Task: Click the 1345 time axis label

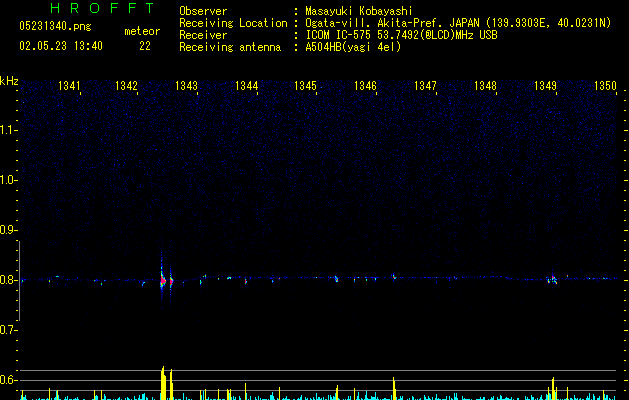Action: [305, 86]
